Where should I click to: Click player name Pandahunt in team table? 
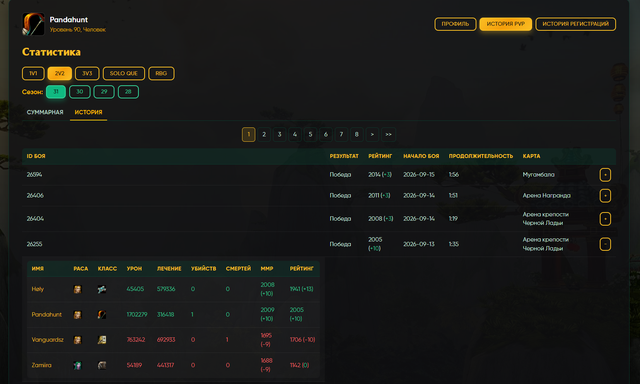47,314
